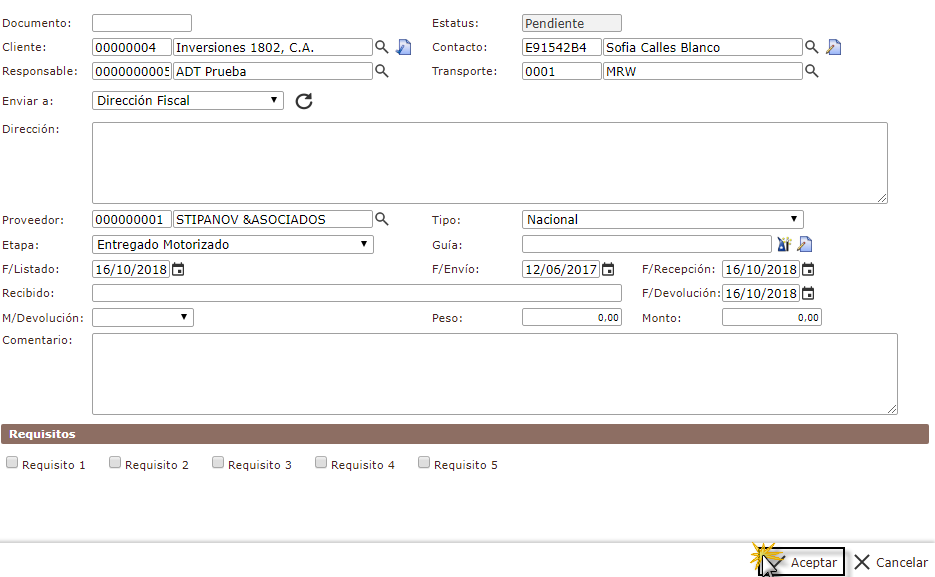Tick the Requisito 5 checkbox
935x577 pixels.
pyautogui.click(x=424, y=463)
